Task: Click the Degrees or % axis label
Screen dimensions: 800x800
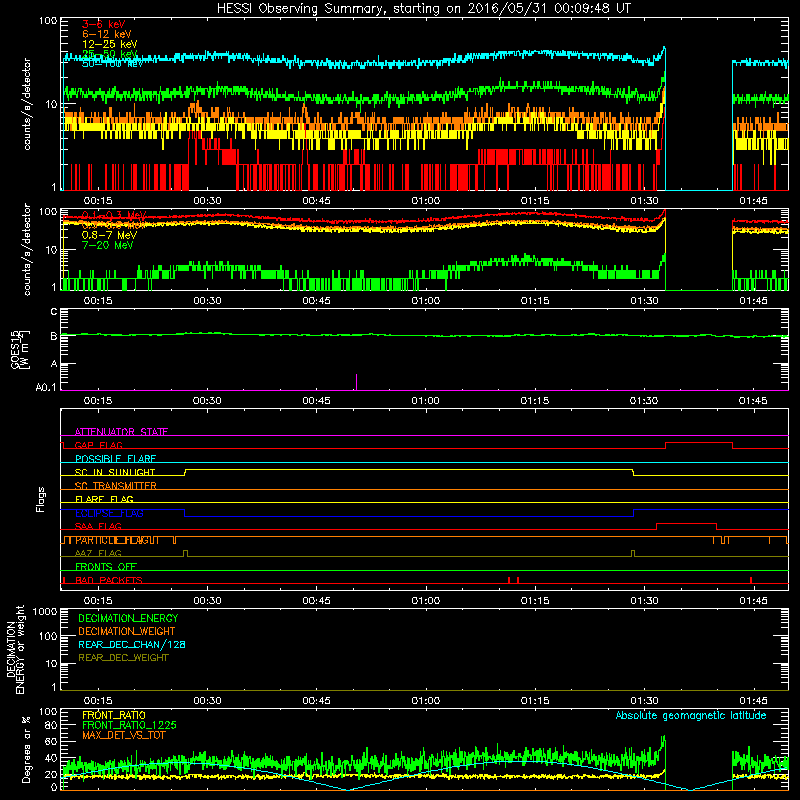Action: [x=26, y=749]
